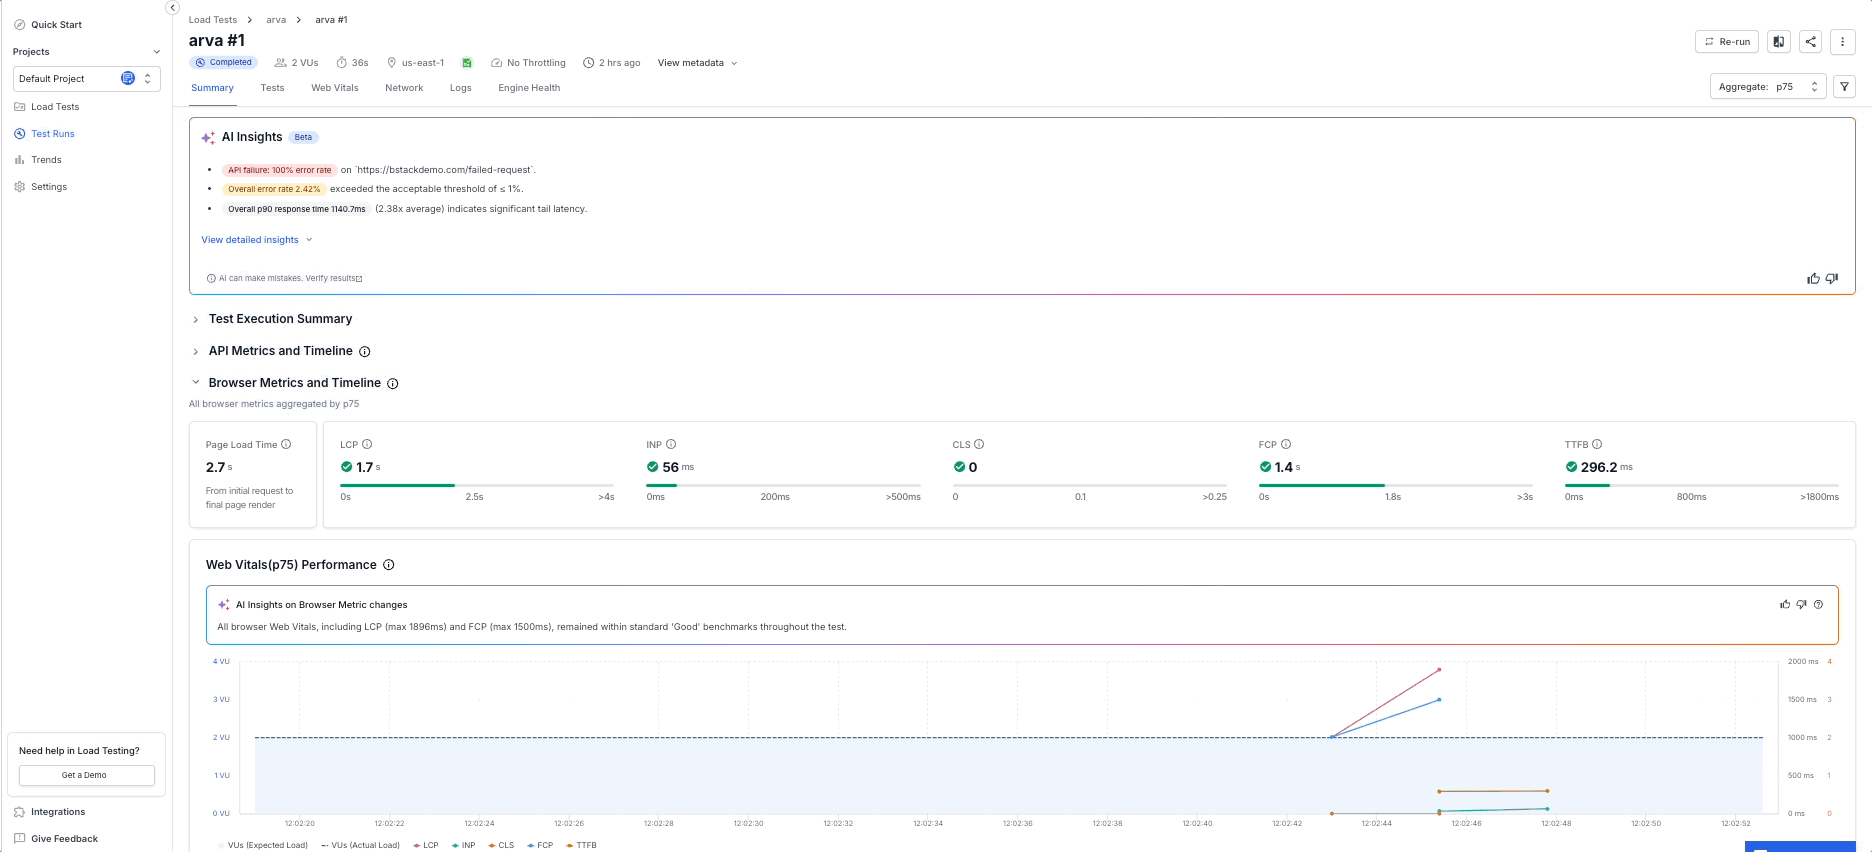Click info icon beside Browser Metrics and Timeline
Viewport: 1872px width, 852px height.
tap(393, 384)
